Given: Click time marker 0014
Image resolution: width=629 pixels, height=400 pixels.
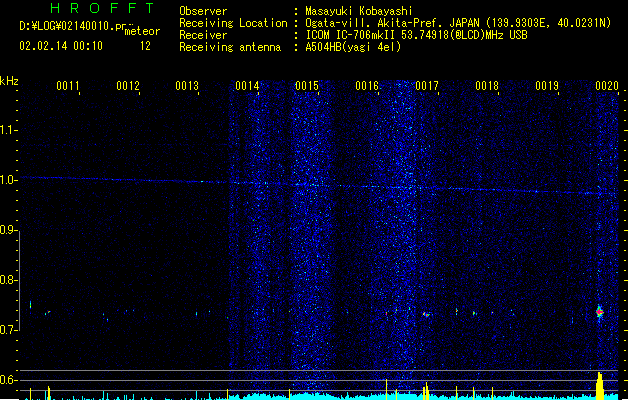Looking at the screenshot, I should point(247,86).
